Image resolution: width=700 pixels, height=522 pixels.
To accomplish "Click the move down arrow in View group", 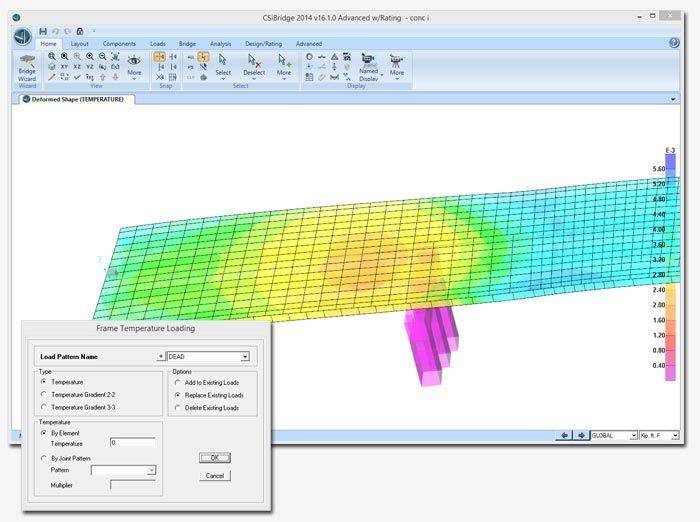I will click(x=115, y=77).
